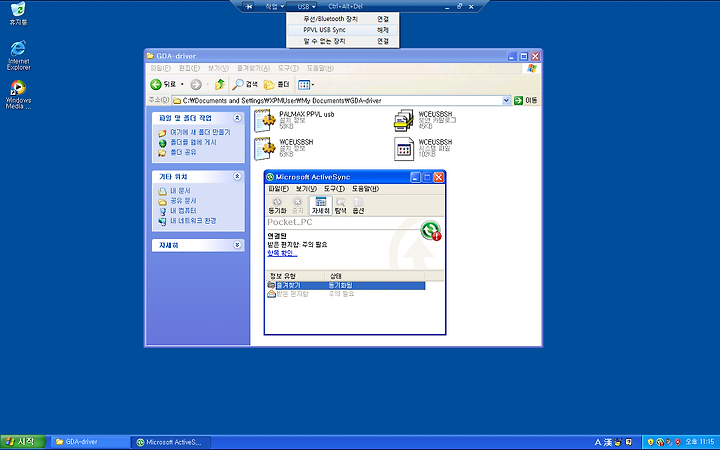Click the 상태 column header
Screen dimensions: 720x450
tap(375, 276)
